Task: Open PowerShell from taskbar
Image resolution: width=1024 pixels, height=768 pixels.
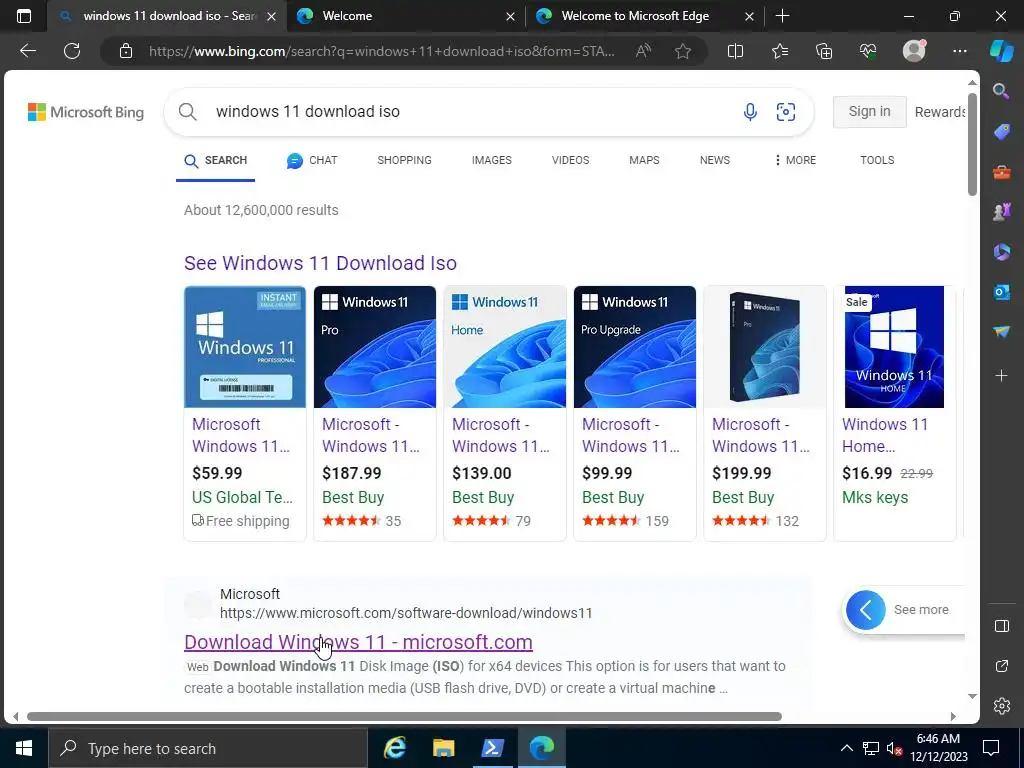Action: (492, 748)
